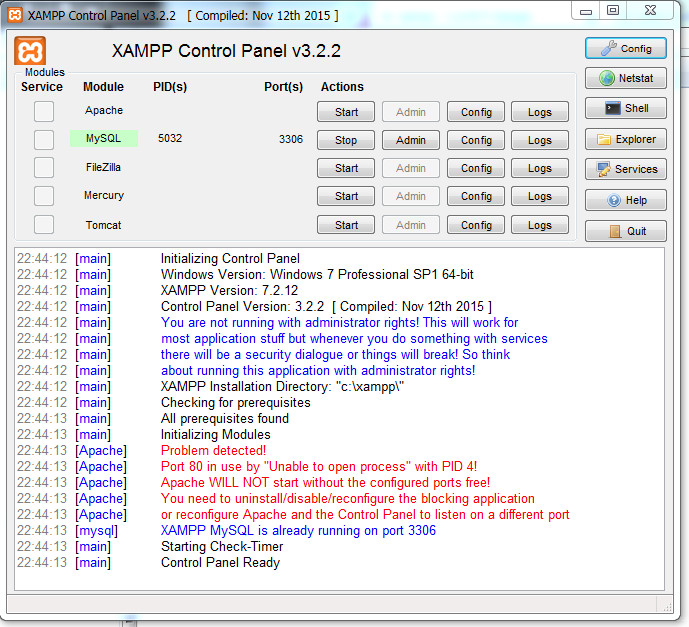689x627 pixels.
Task: Click the PID(s) column header
Action: [170, 87]
